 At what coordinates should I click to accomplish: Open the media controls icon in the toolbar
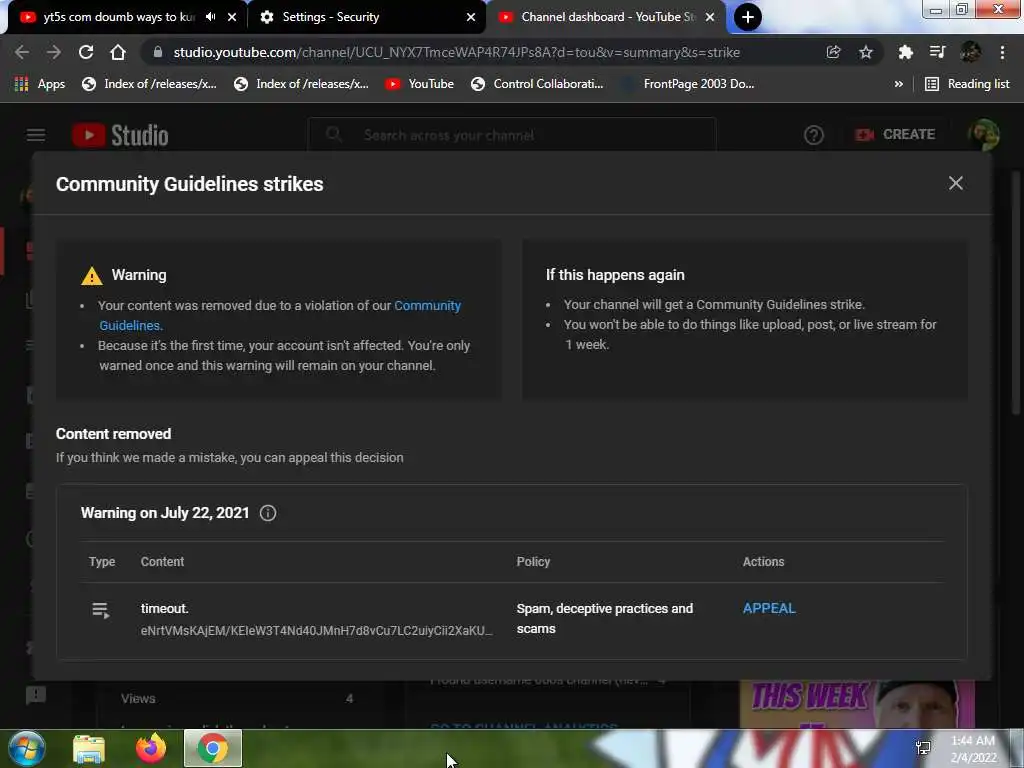937,52
